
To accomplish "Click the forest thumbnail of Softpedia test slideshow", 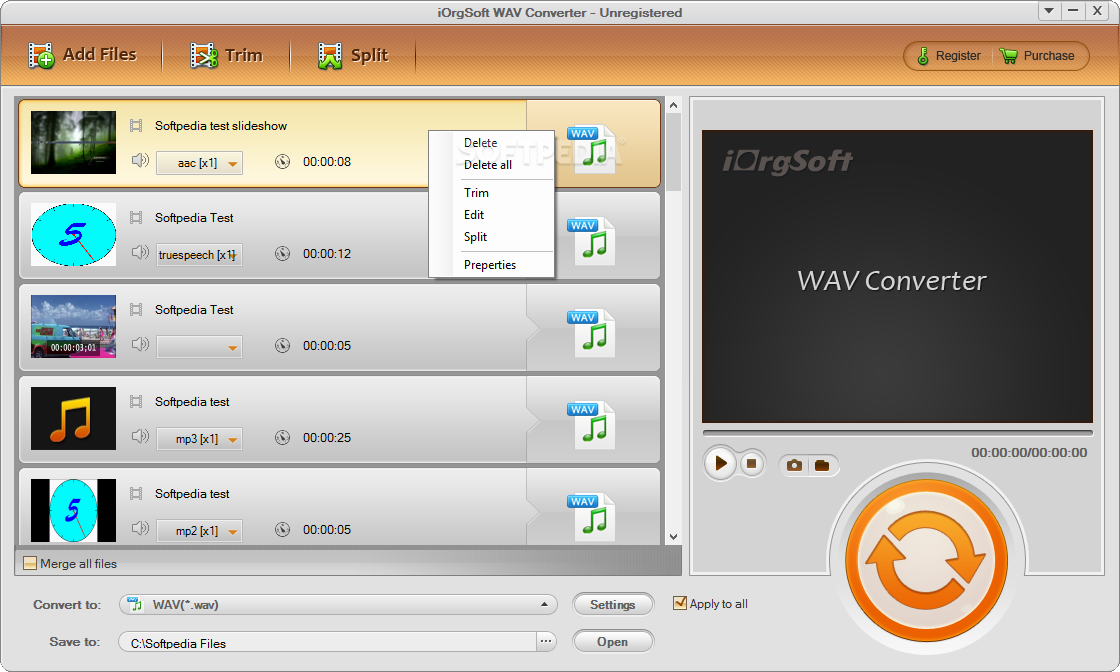I will click(x=74, y=142).
